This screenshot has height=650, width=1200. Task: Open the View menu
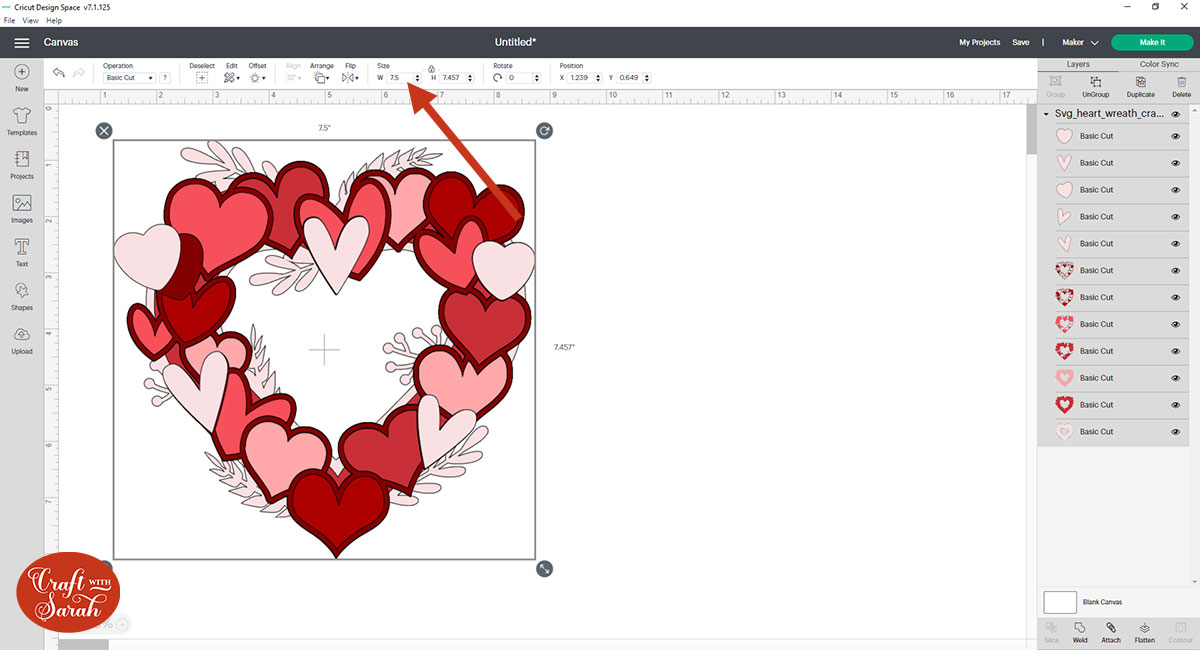pos(30,20)
